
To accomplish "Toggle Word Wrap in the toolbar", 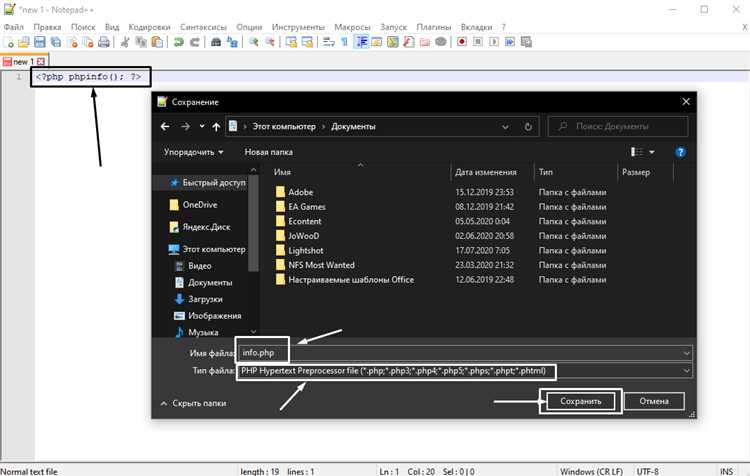I will point(329,42).
